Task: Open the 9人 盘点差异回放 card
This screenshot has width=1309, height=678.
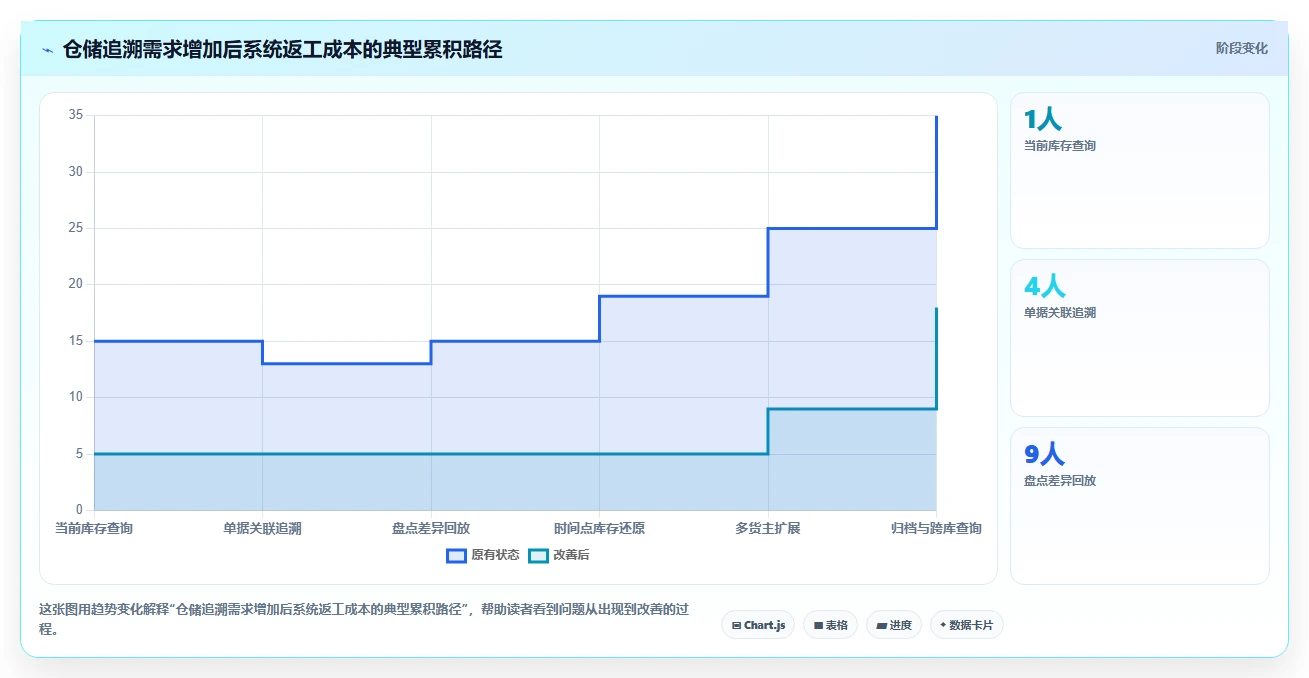Action: coord(1140,506)
